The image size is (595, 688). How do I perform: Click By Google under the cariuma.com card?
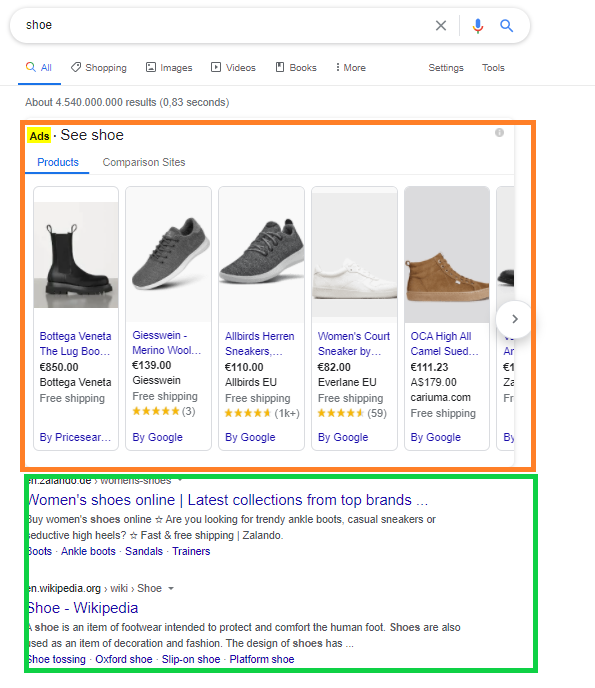coord(436,437)
